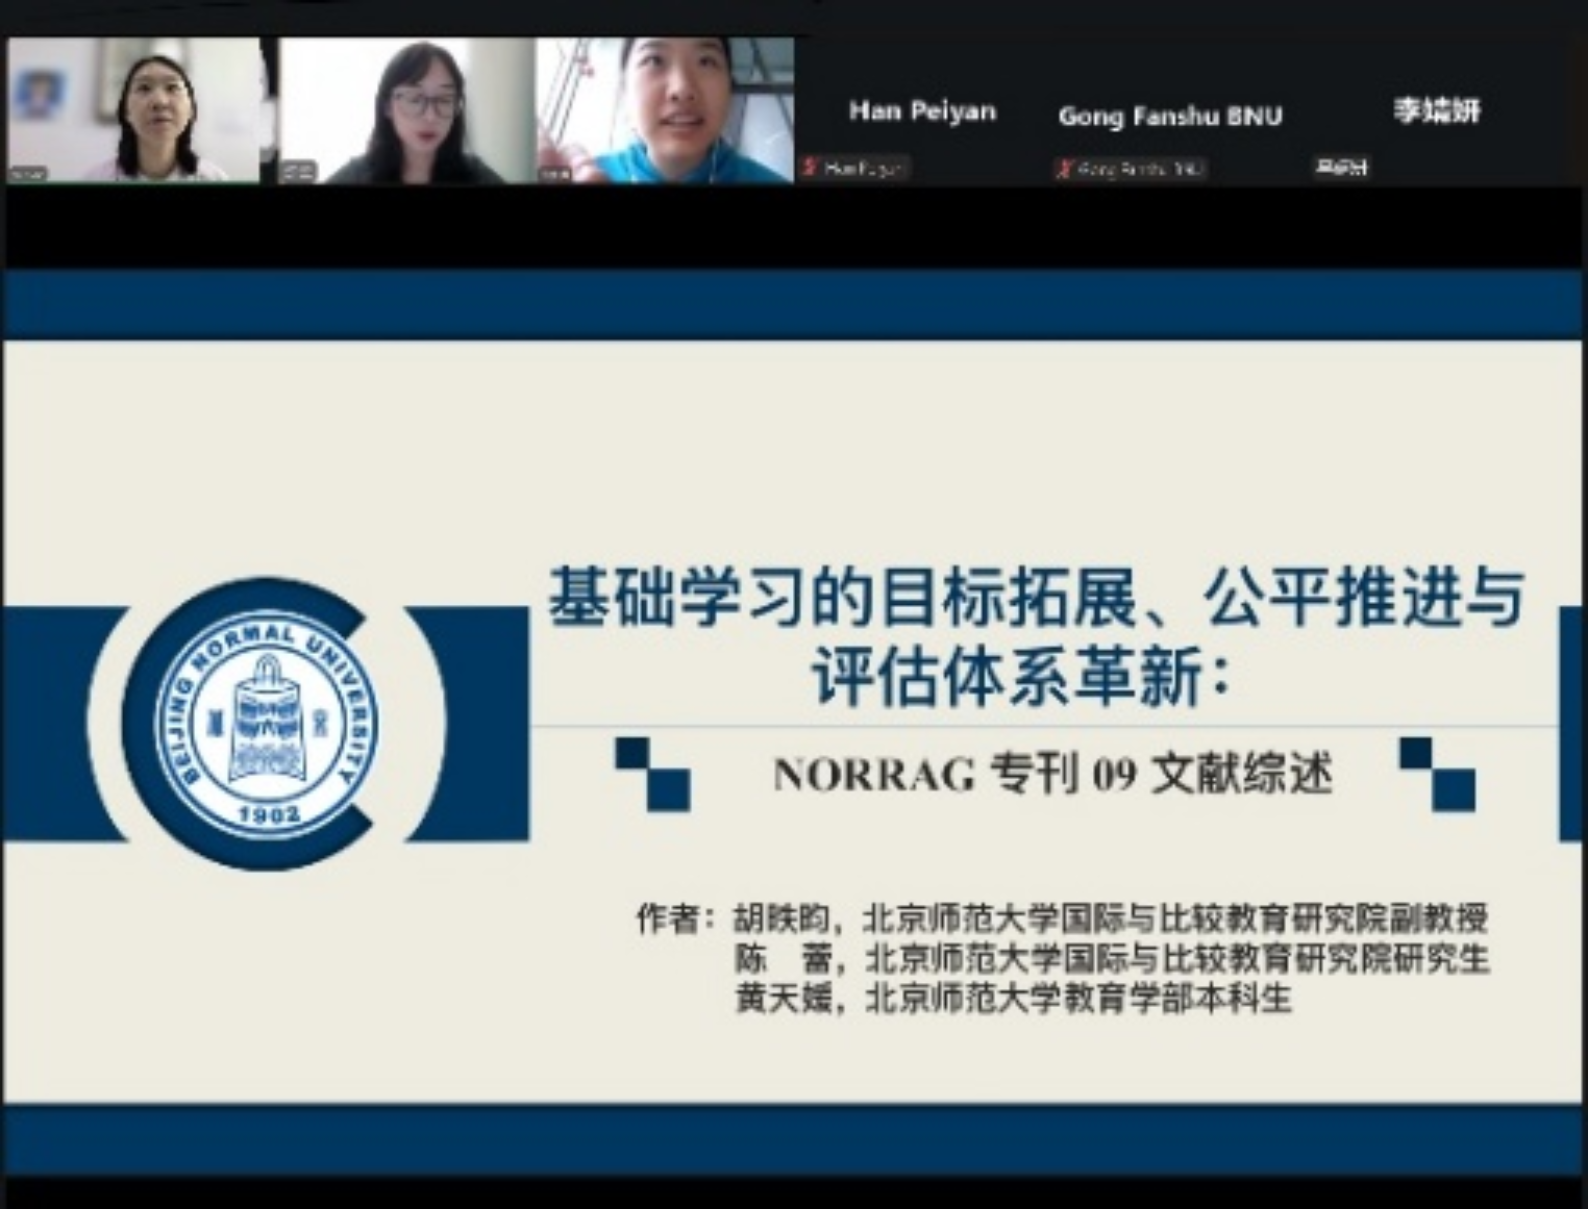Select the Han Peiyan participant tile
The height and width of the screenshot is (1210, 1588).
[x=922, y=112]
